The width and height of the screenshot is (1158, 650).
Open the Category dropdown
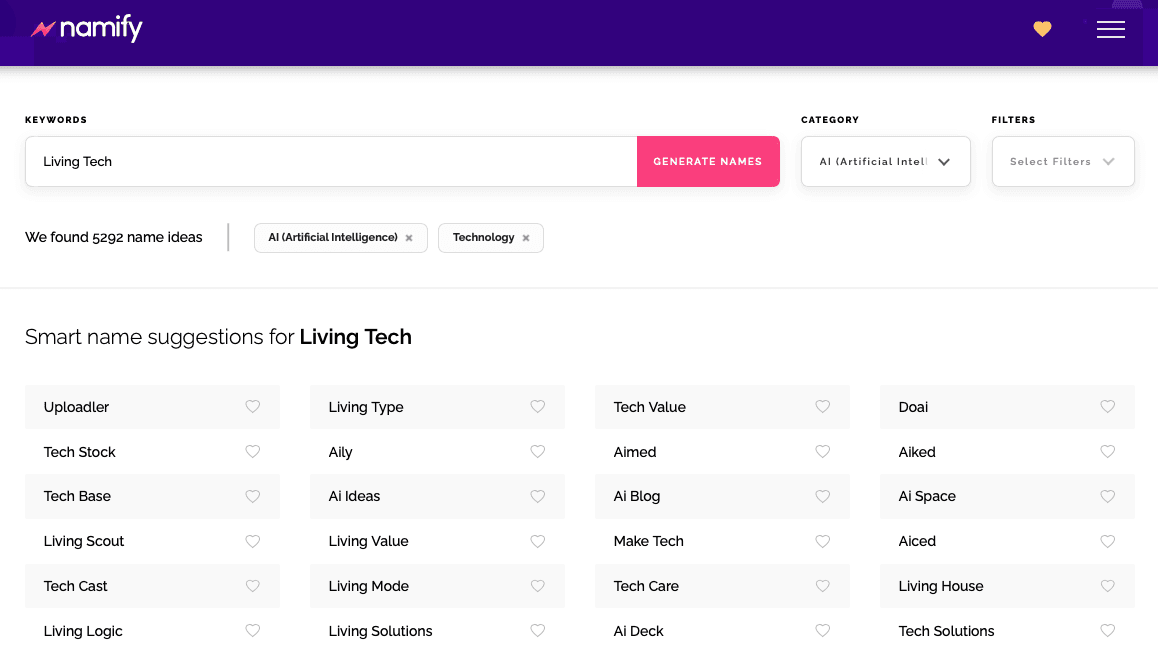(x=884, y=161)
